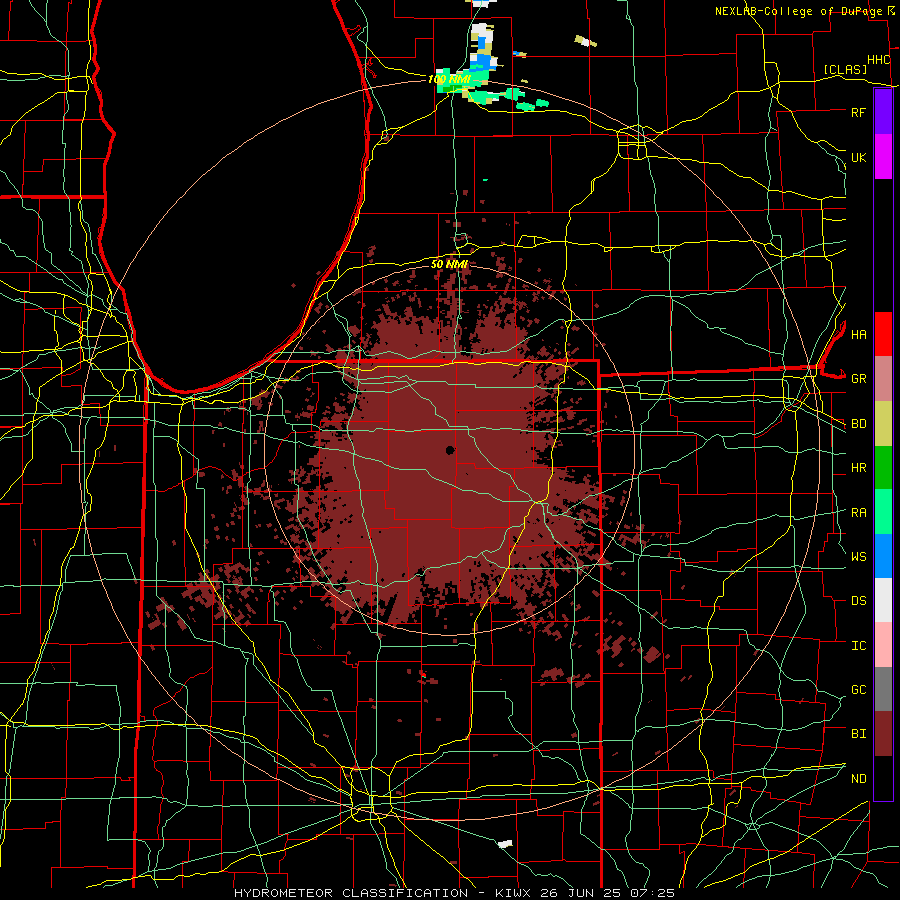Click the gray GC legend swatch

[883, 689]
